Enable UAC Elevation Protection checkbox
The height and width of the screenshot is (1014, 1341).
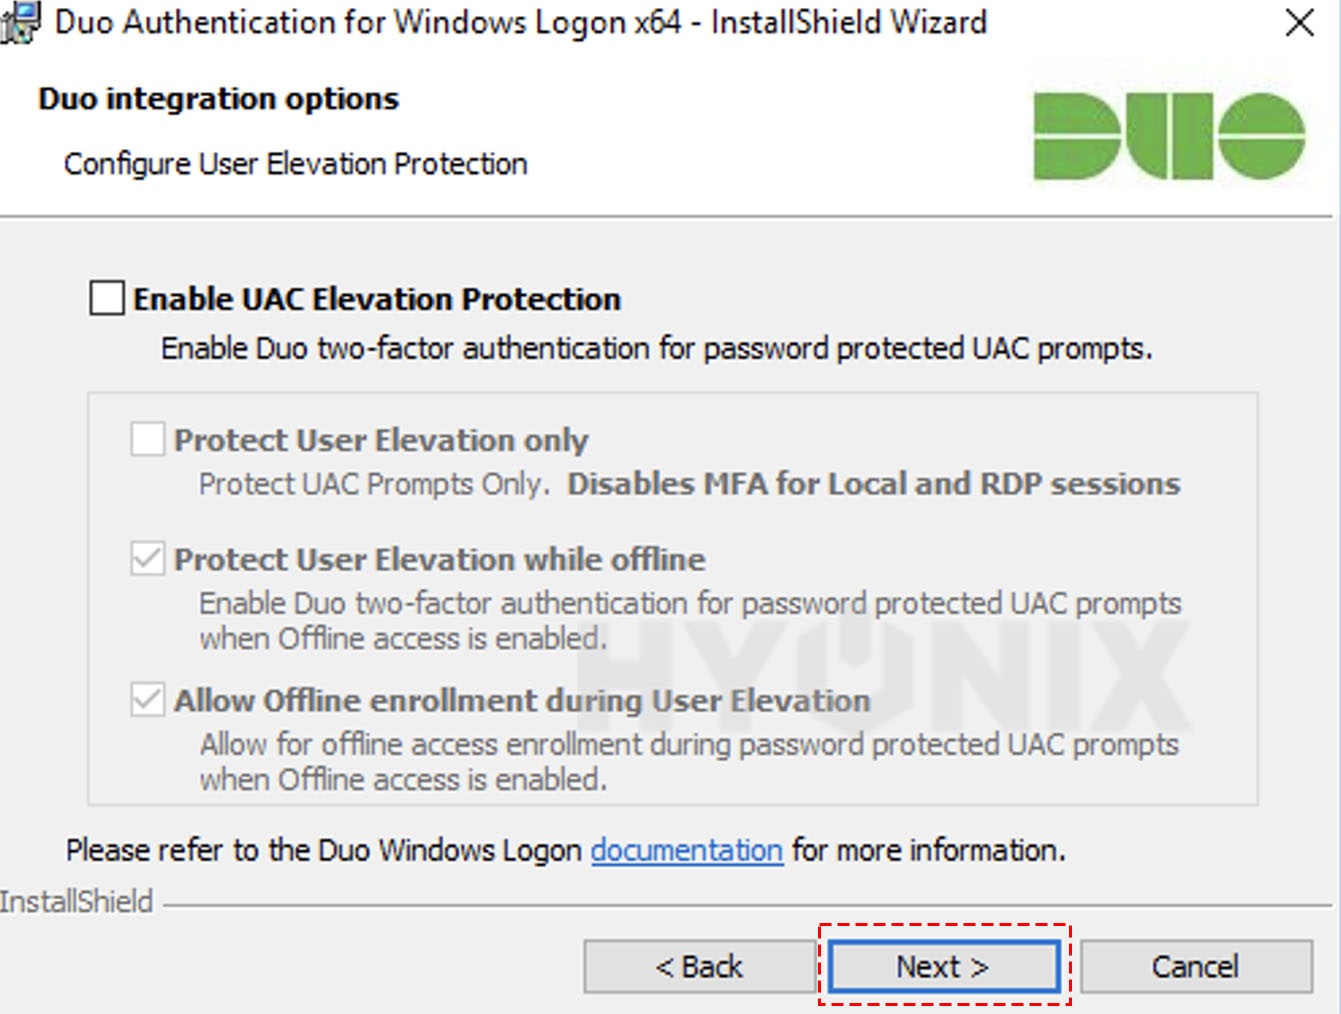click(x=107, y=299)
